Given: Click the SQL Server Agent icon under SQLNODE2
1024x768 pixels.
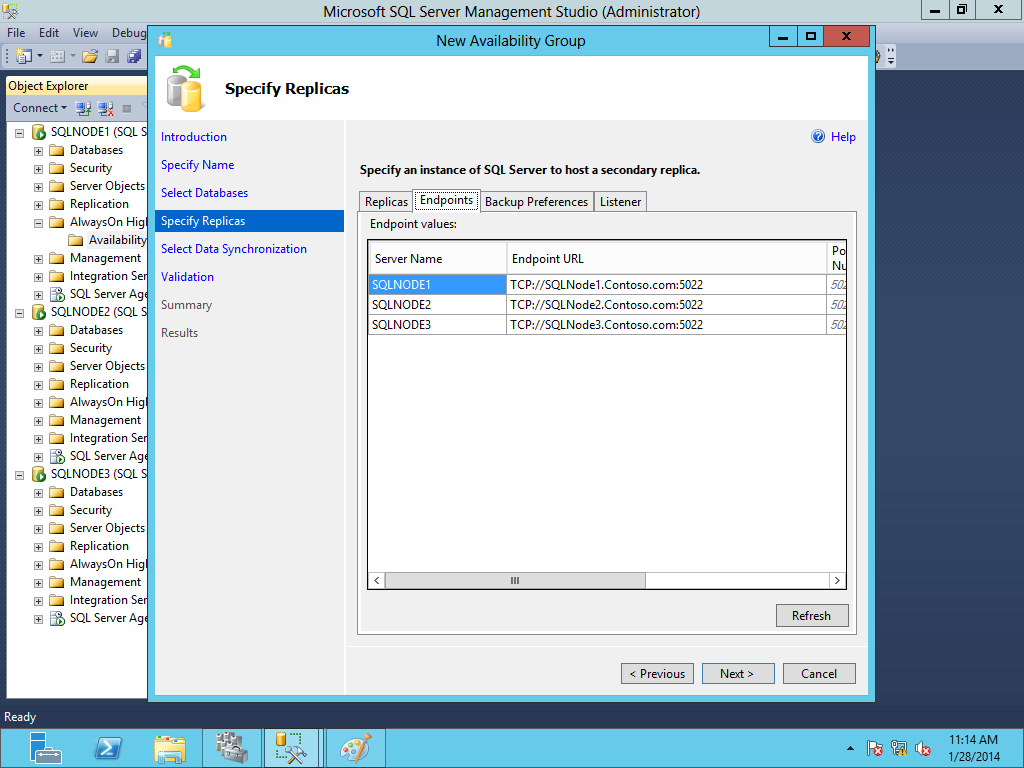Looking at the screenshot, I should [57, 456].
